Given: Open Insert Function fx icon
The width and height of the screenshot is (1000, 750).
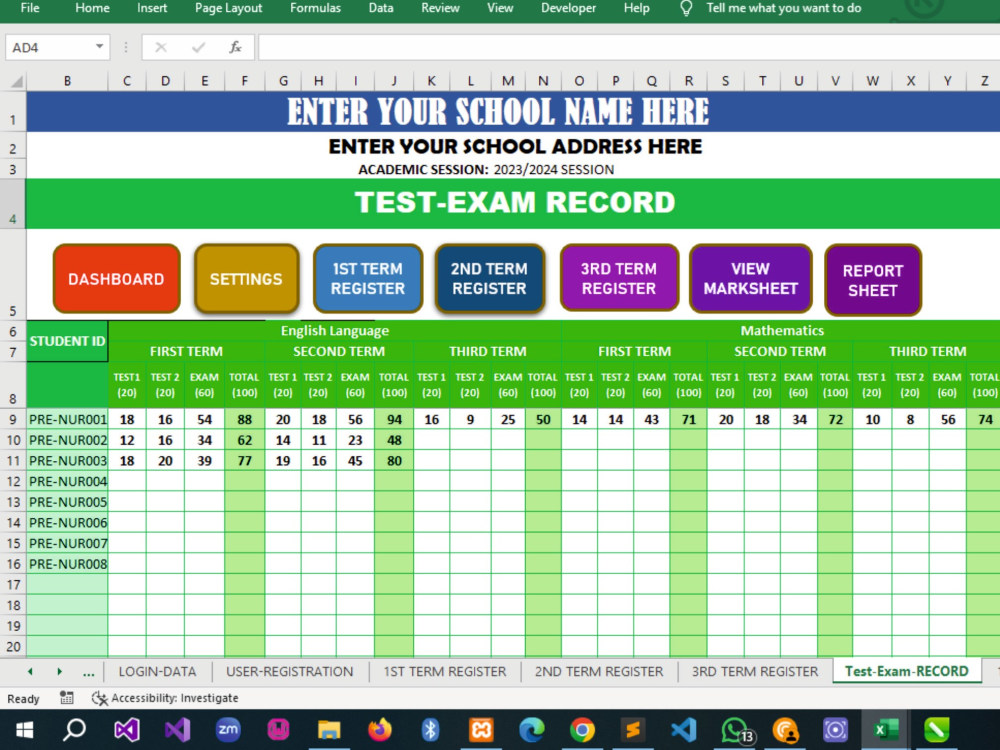Looking at the screenshot, I should 235,47.
